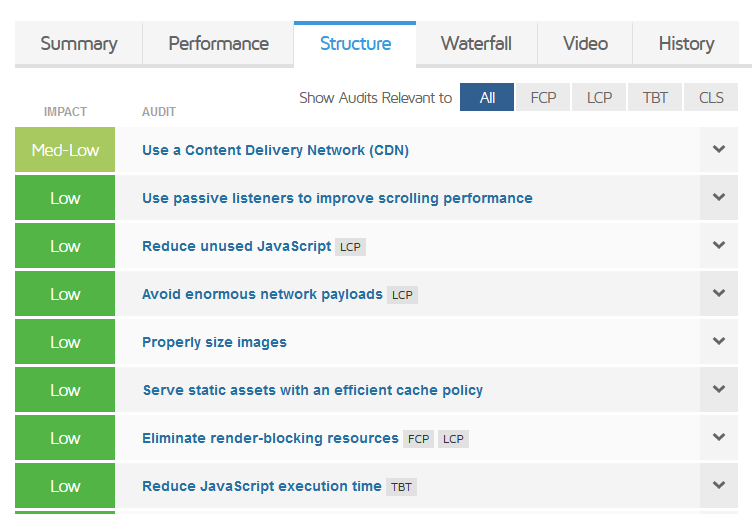Expand the enormous network payloads chevron
The height and width of the screenshot is (514, 752).
(x=718, y=293)
